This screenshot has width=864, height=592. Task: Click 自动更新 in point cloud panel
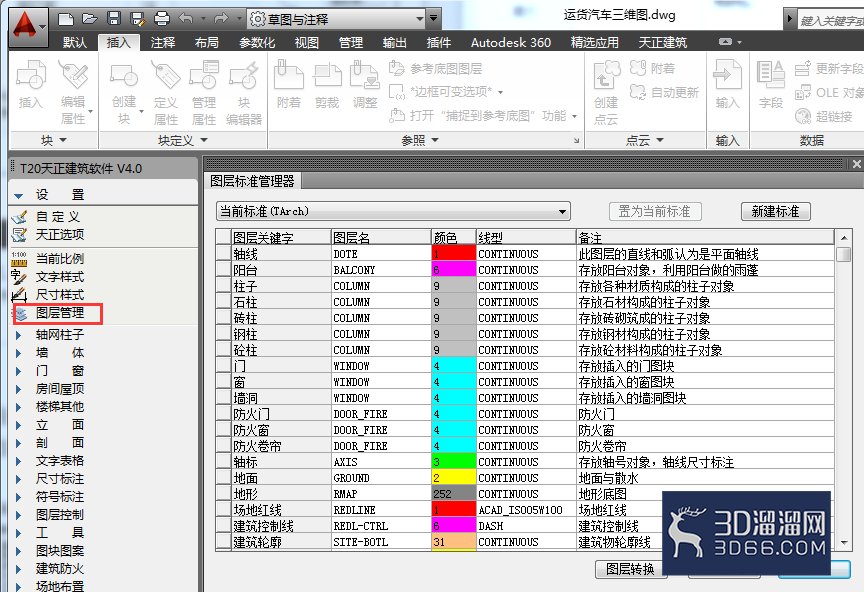(665, 92)
